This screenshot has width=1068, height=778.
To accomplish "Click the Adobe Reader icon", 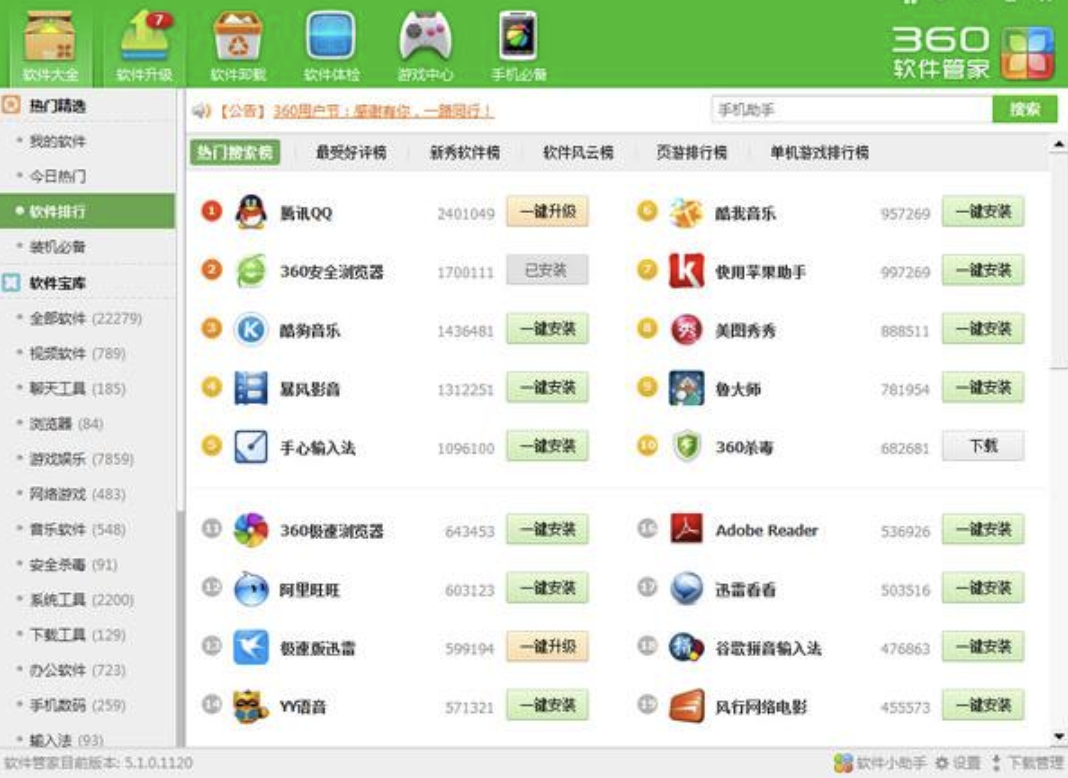I will click(x=686, y=529).
